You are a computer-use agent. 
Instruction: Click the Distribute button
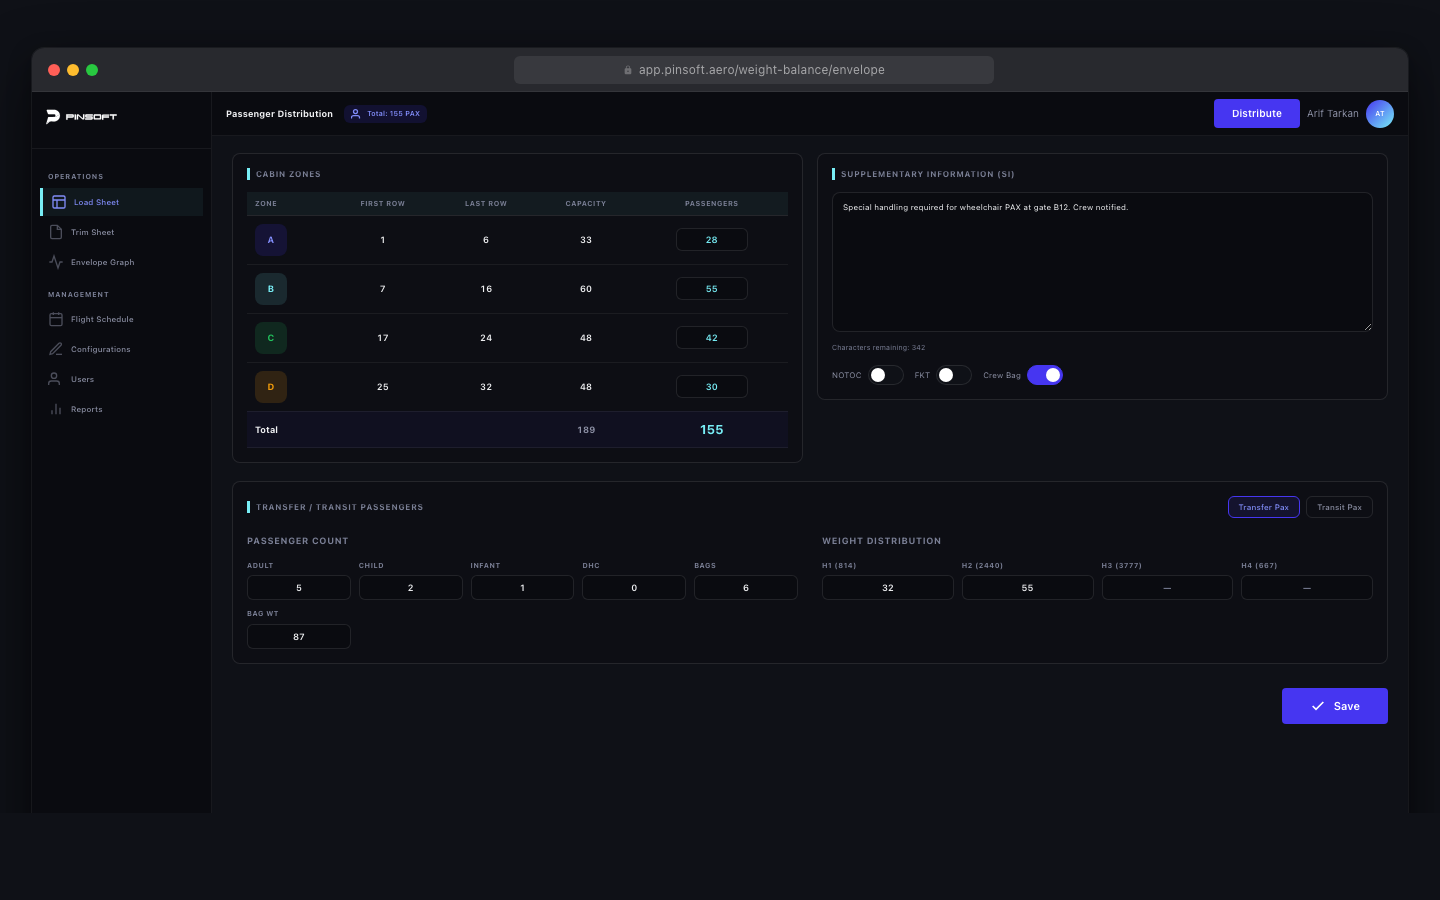click(x=1256, y=113)
